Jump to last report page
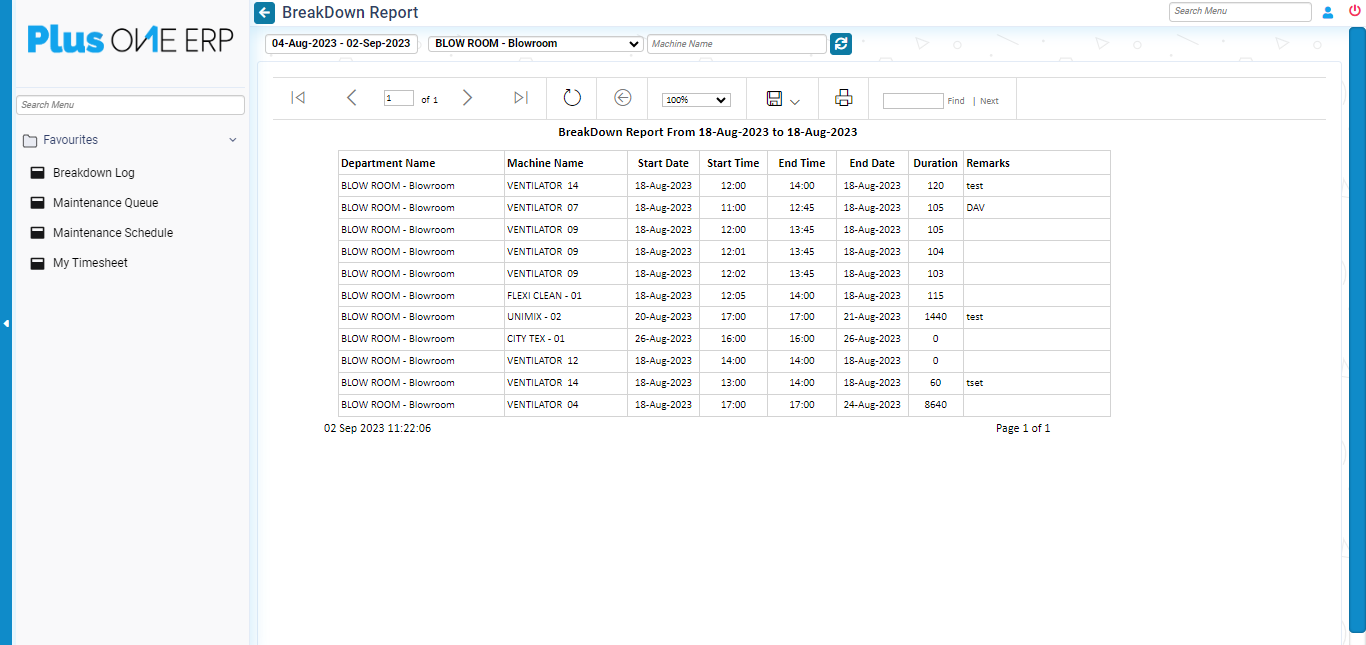This screenshot has height=645, width=1366. tap(520, 98)
